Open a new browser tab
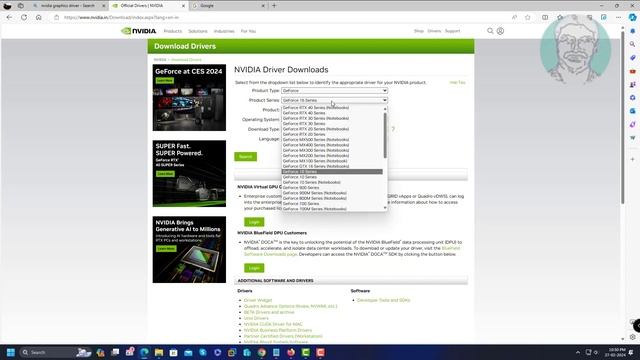This screenshot has width=640, height=360. click(274, 6)
